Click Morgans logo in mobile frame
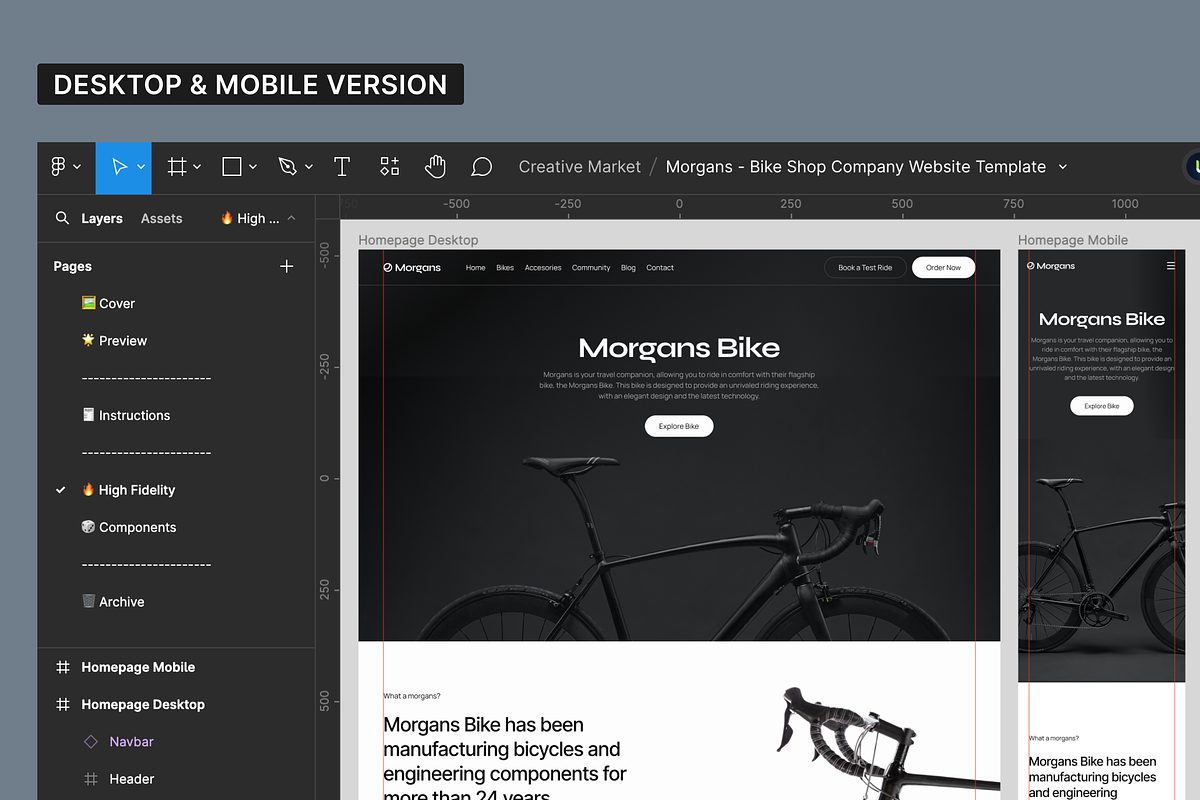1200x800 pixels. 1051,266
